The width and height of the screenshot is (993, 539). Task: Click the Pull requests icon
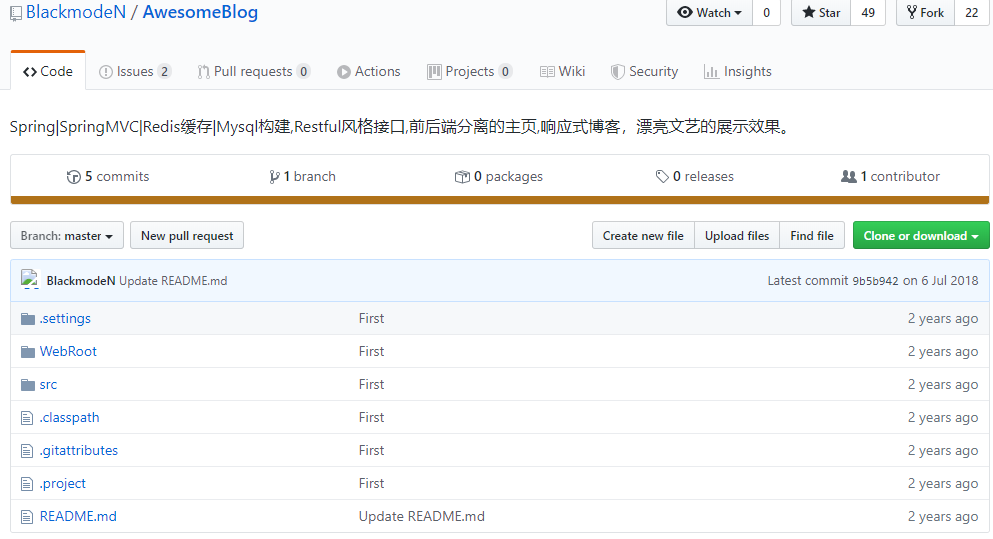(x=203, y=72)
